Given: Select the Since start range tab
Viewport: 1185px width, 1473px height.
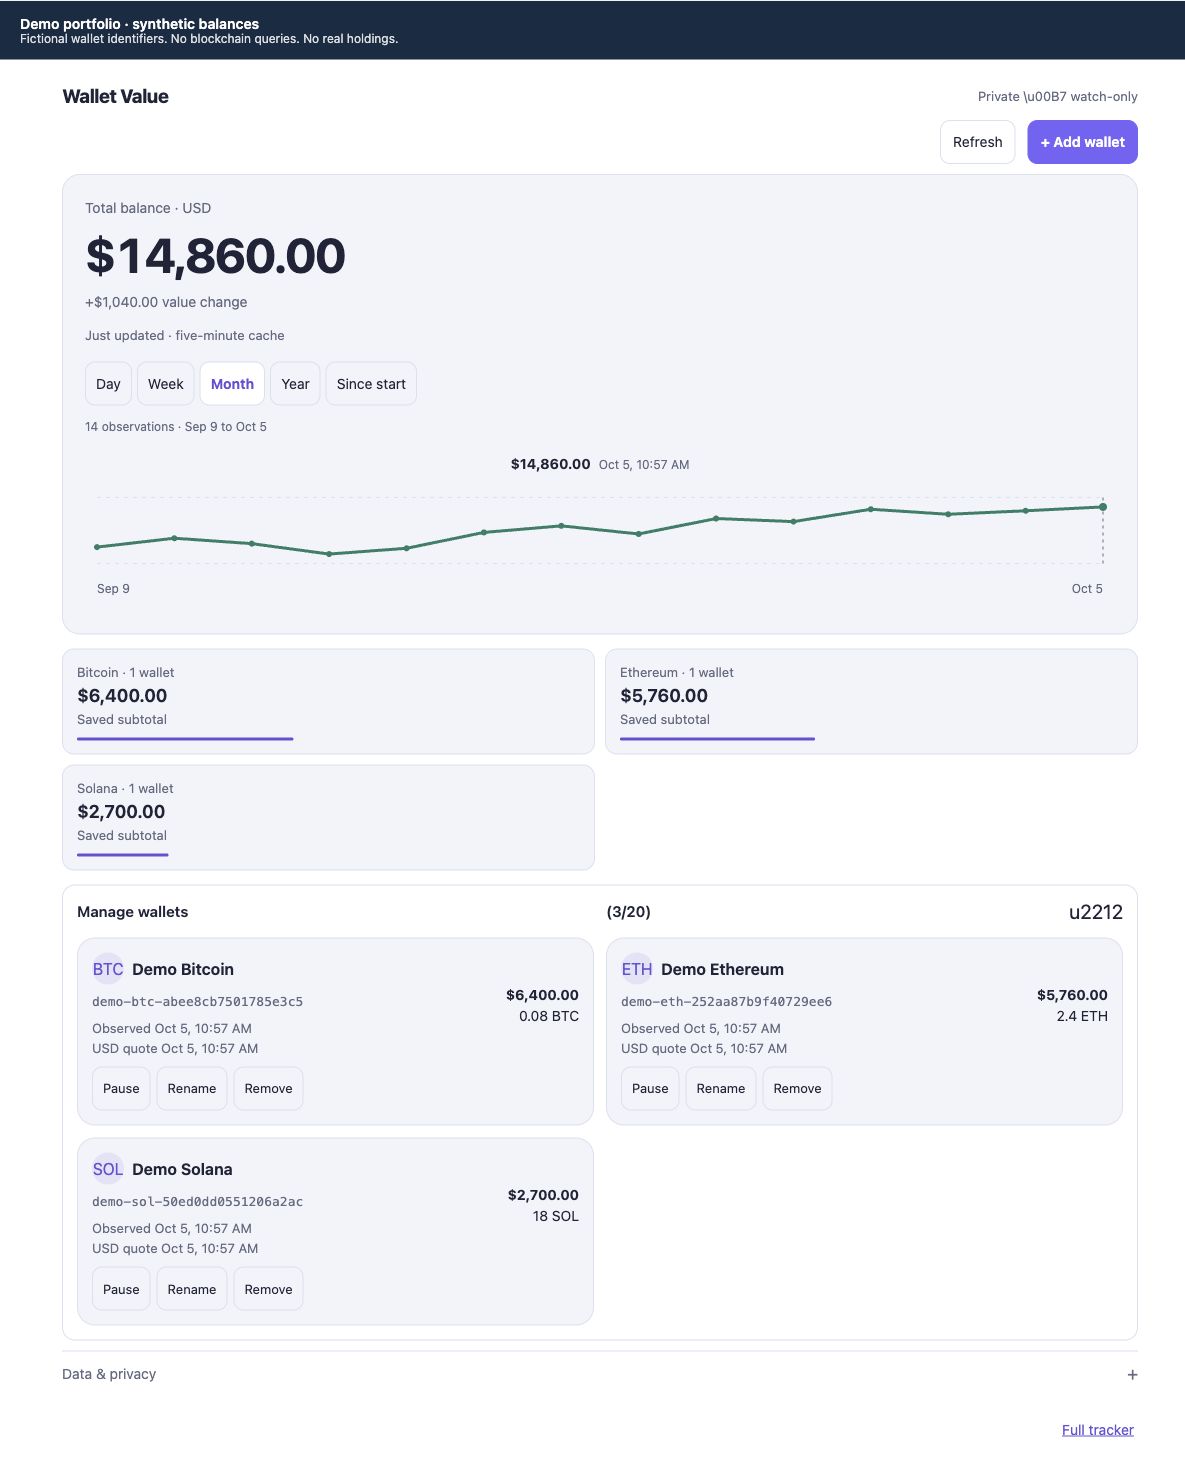Looking at the screenshot, I should tap(371, 384).
